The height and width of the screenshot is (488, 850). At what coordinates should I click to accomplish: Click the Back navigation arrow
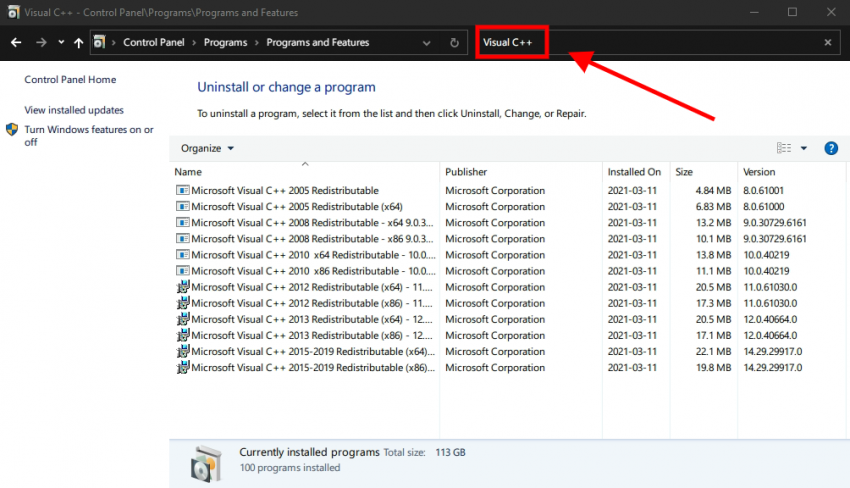click(16, 43)
